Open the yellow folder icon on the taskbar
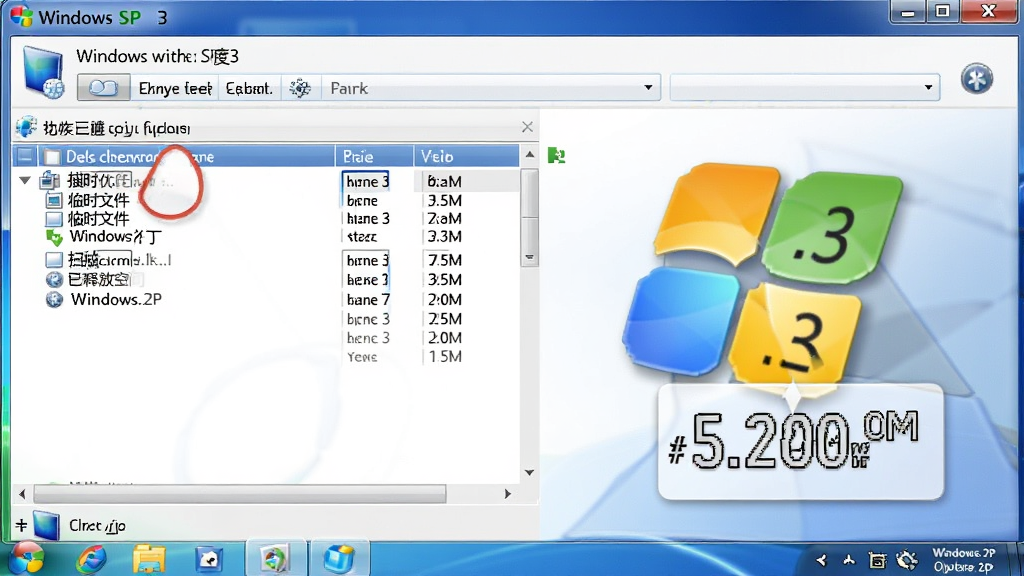The height and width of the screenshot is (576, 1024). tap(149, 559)
